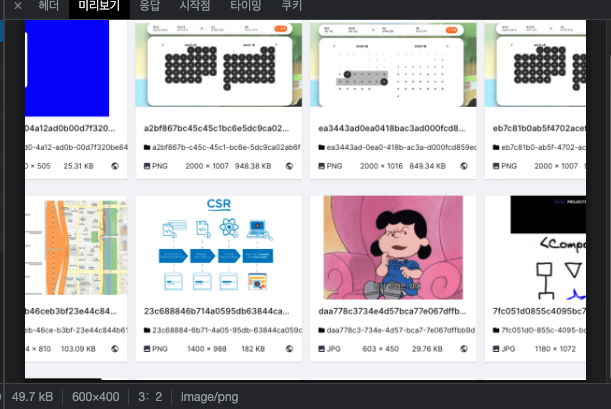Select file name 23c688846b714a0595db63844ca...
Image resolution: width=611 pixels, height=409 pixels.
(x=216, y=311)
